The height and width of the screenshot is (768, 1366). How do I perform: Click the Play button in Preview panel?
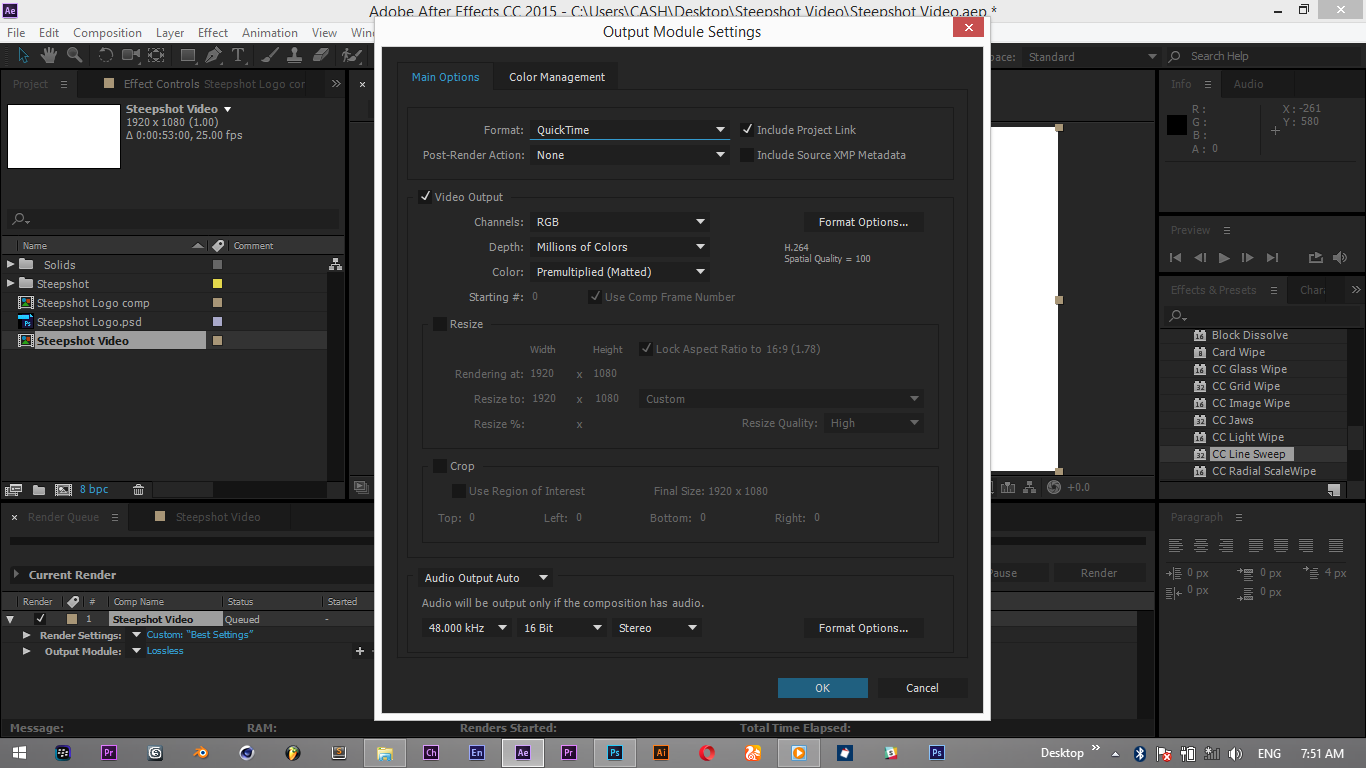(1224, 258)
